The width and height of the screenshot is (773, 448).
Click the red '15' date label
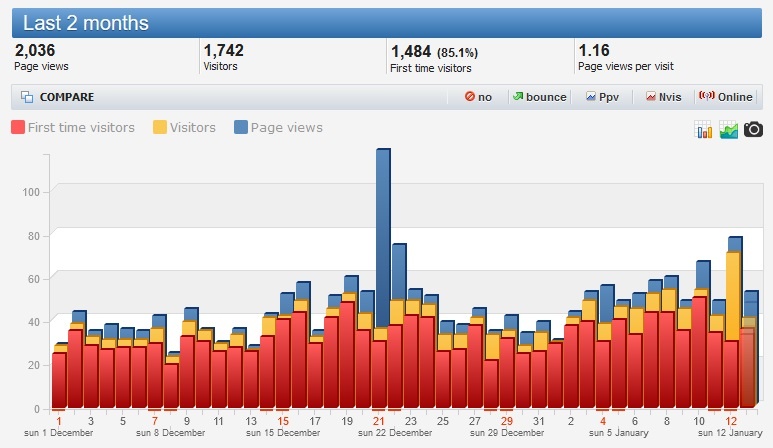tap(283, 421)
